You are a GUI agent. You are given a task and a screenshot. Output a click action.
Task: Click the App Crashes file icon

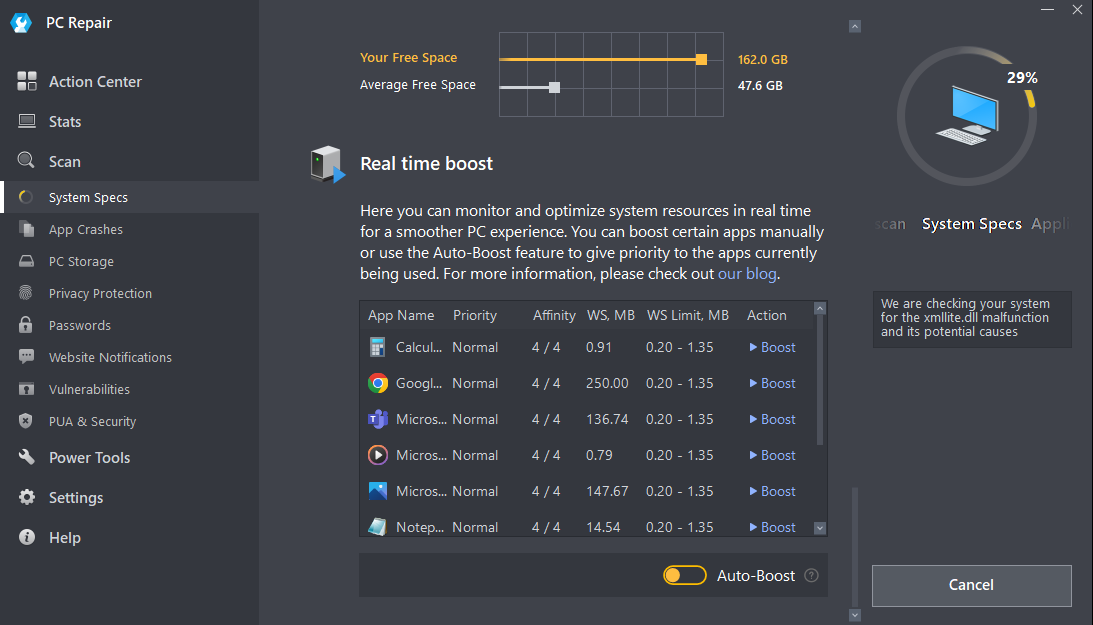pos(26,229)
